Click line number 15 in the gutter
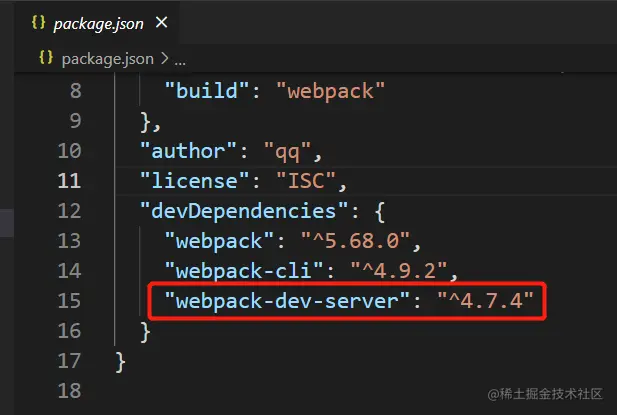Viewport: 617px width, 415px height. (x=69, y=301)
